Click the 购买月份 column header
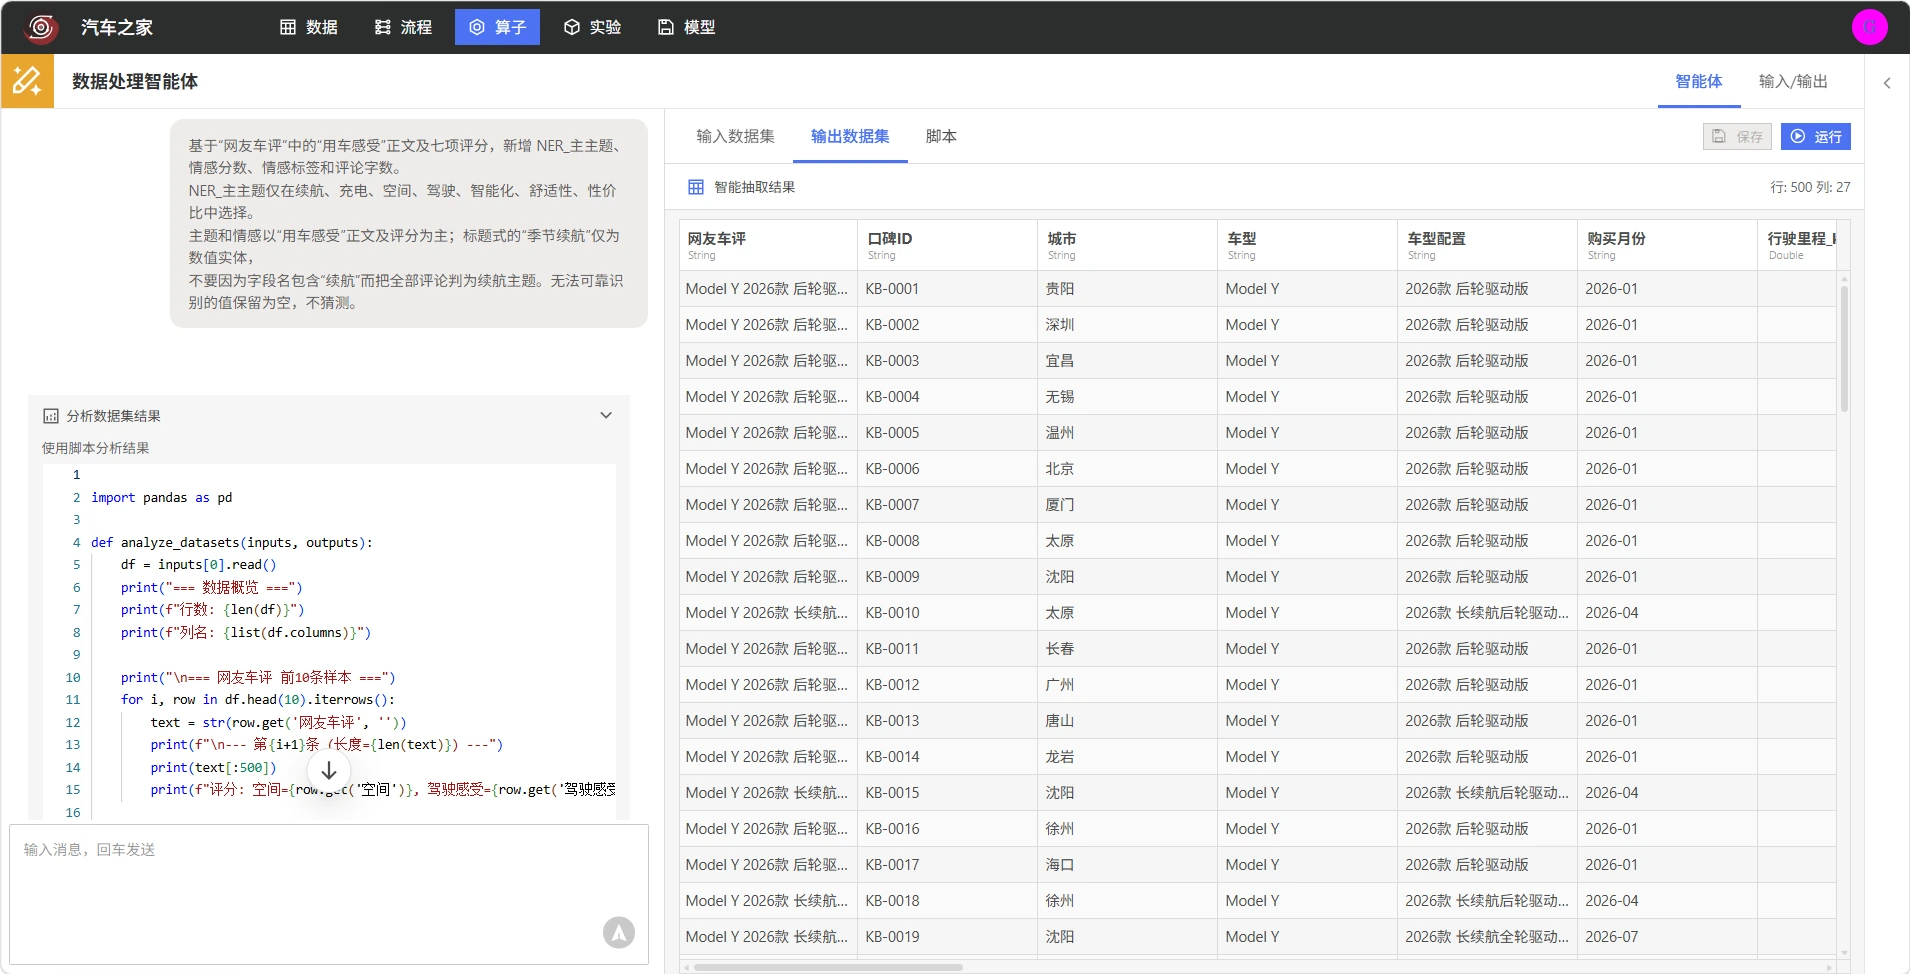Image resolution: width=1910 pixels, height=974 pixels. (x=1667, y=245)
